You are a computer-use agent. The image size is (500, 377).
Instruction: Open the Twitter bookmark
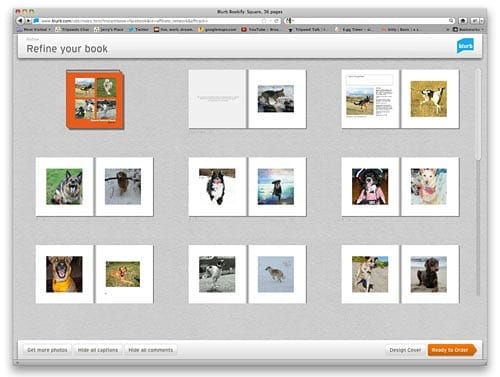(139, 29)
